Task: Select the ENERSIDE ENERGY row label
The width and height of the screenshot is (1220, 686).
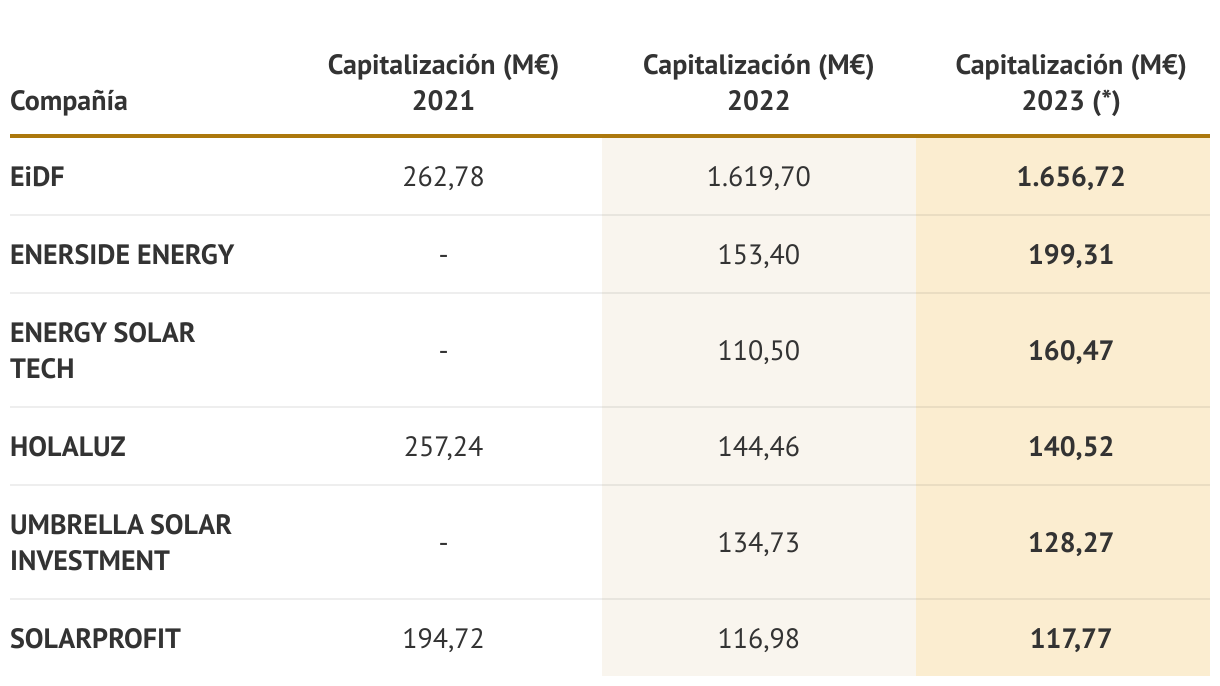Action: [x=121, y=255]
